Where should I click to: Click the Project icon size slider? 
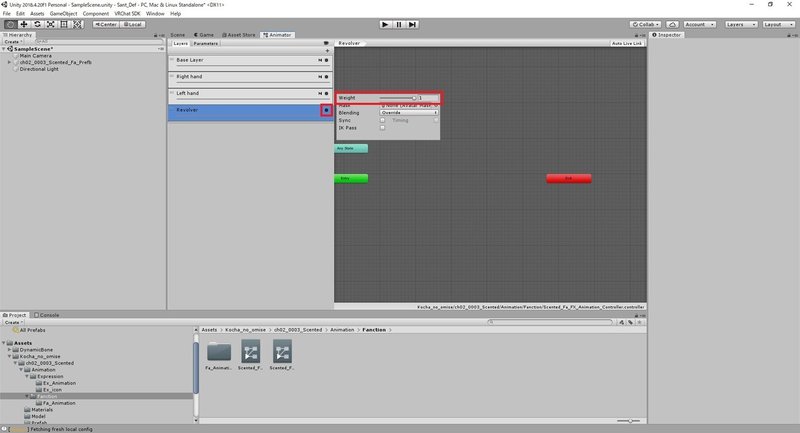[x=628, y=421]
